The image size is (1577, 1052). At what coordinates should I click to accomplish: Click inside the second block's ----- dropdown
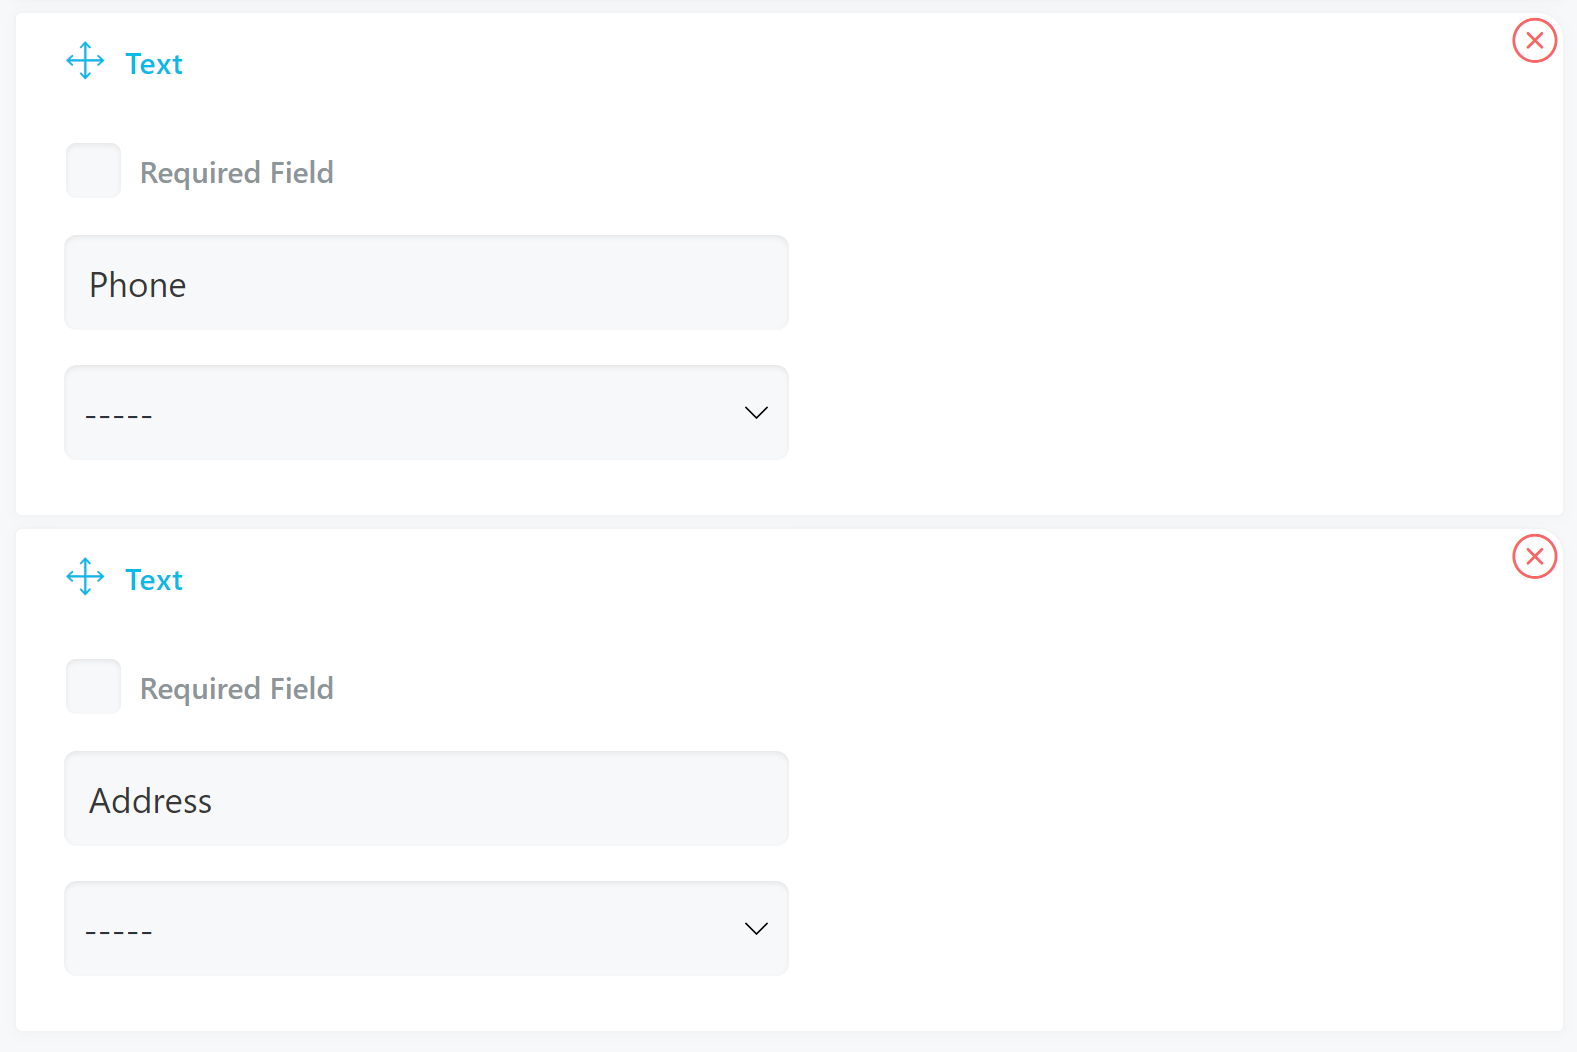click(426, 928)
